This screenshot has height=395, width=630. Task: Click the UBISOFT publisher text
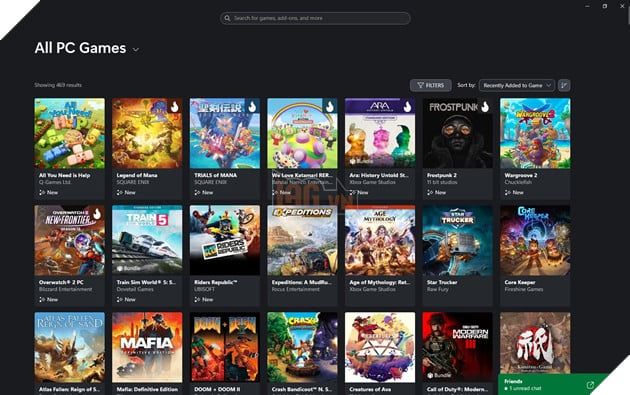(205, 289)
